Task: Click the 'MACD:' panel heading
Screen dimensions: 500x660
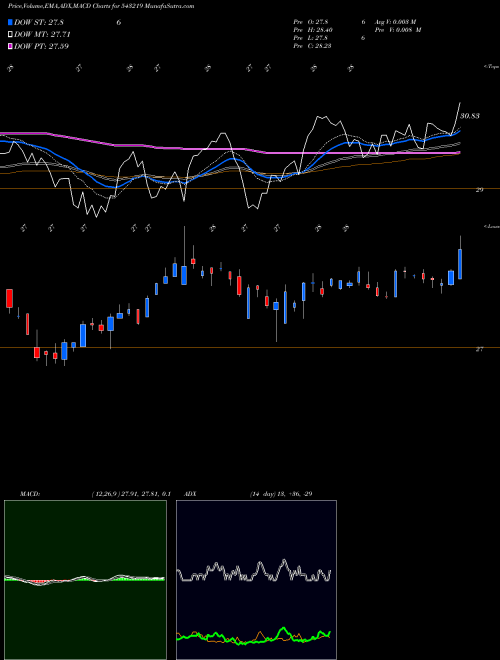Action: tap(30, 494)
